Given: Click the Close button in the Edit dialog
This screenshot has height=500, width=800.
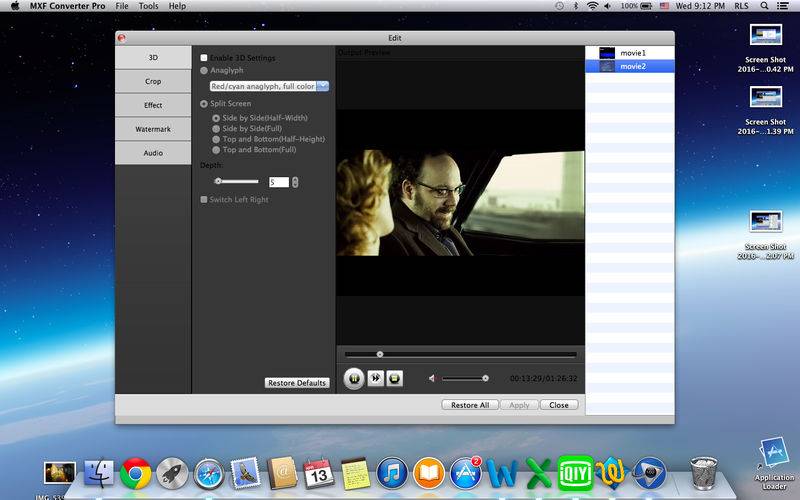Looking at the screenshot, I should [559, 405].
